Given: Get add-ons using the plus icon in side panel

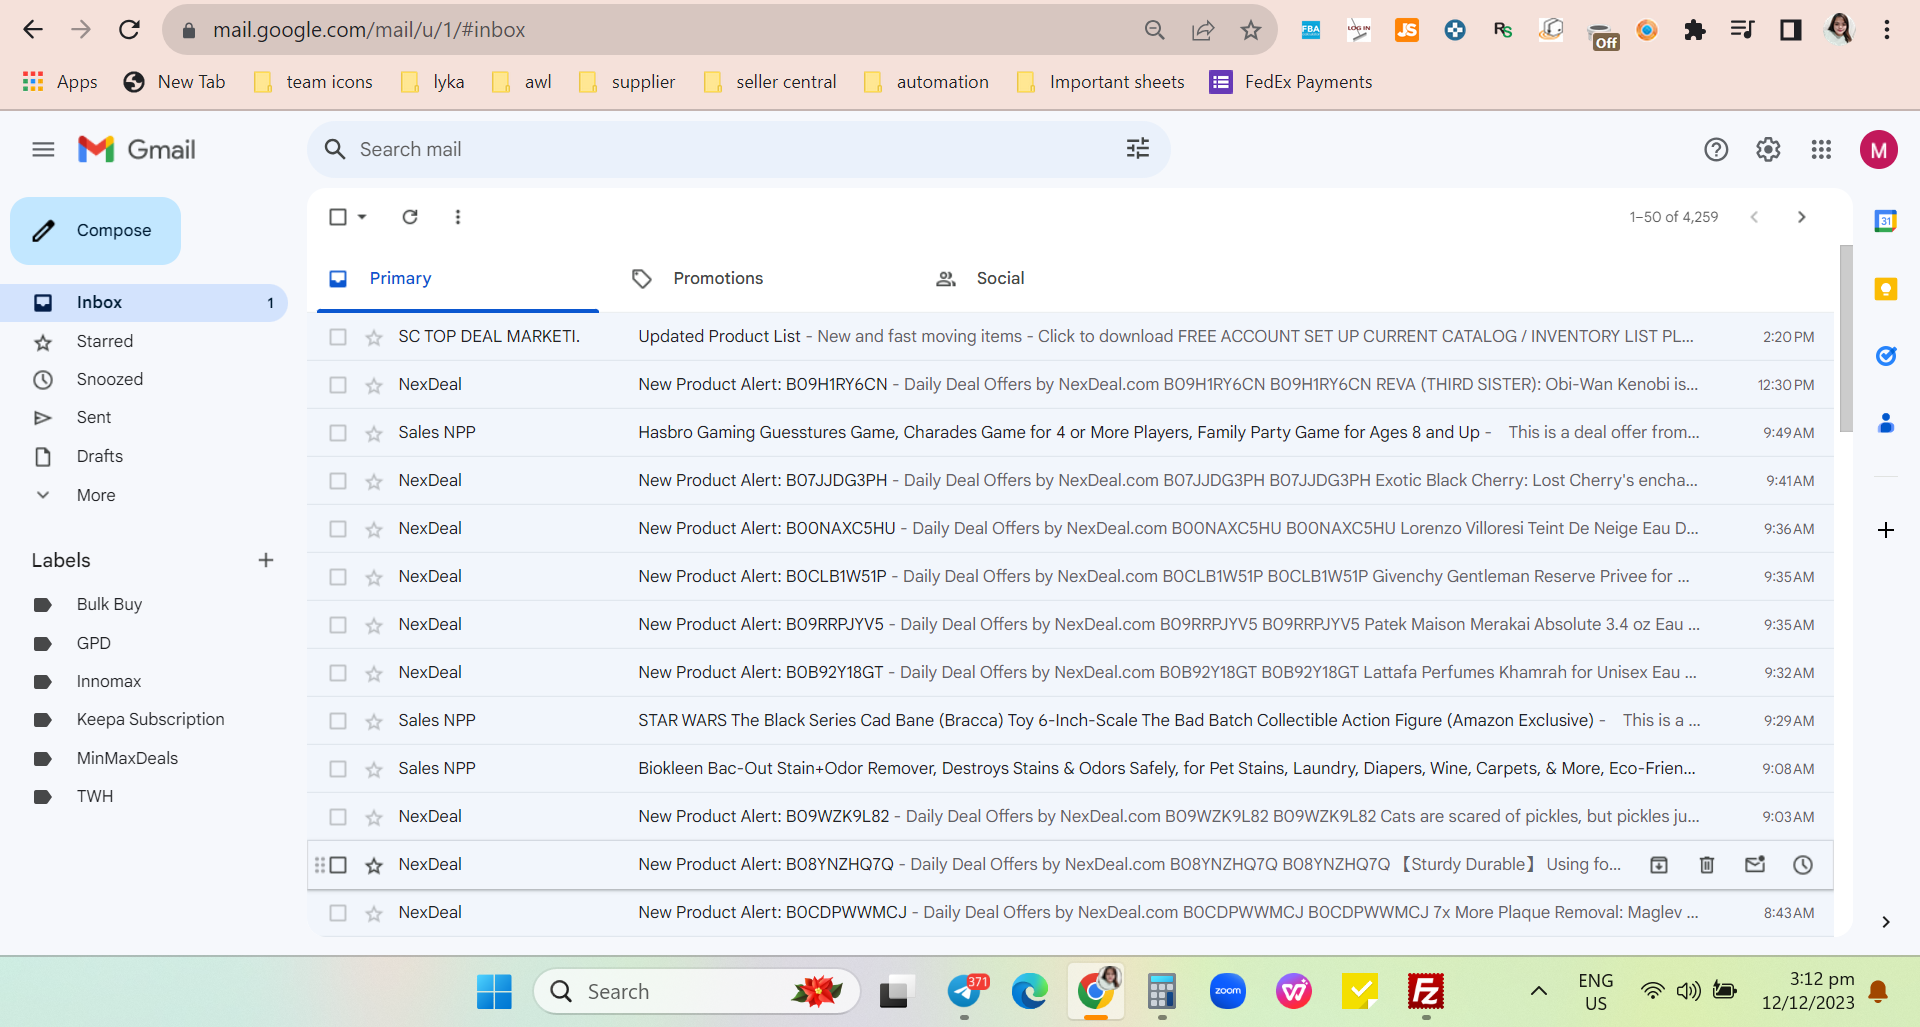Looking at the screenshot, I should pyautogui.click(x=1886, y=530).
